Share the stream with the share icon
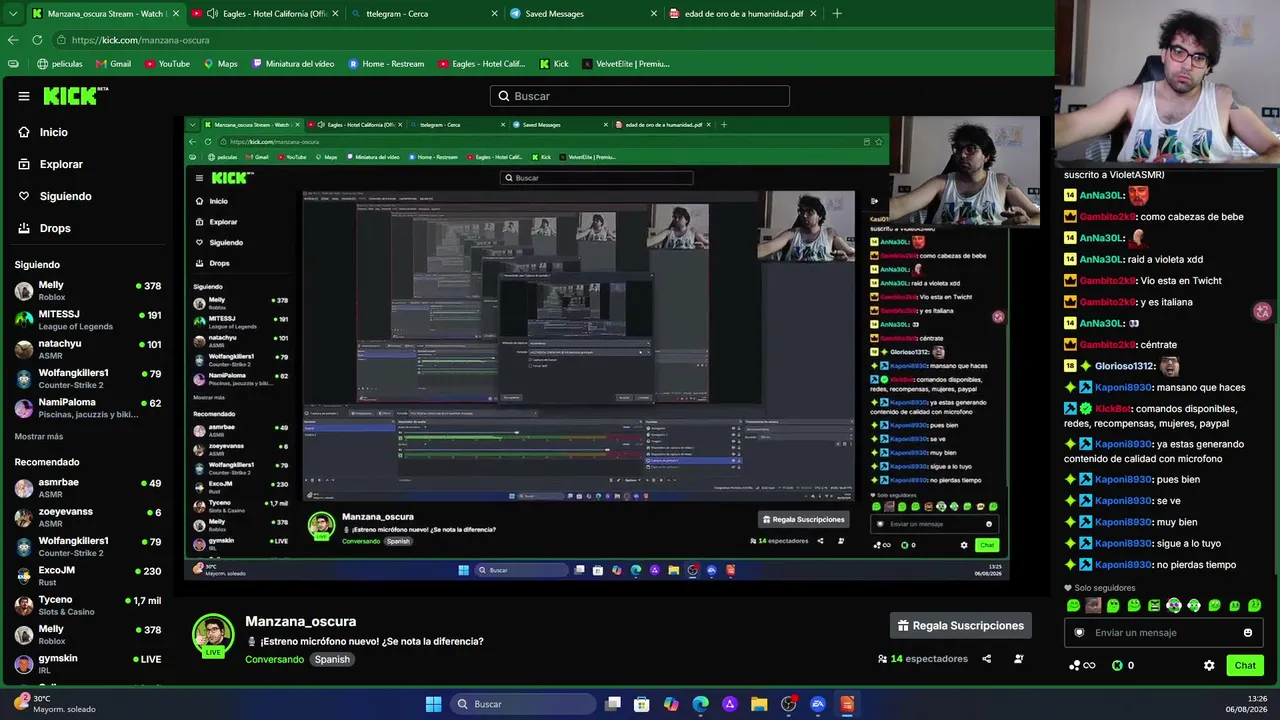Viewport: 1280px width, 720px height. (x=987, y=659)
